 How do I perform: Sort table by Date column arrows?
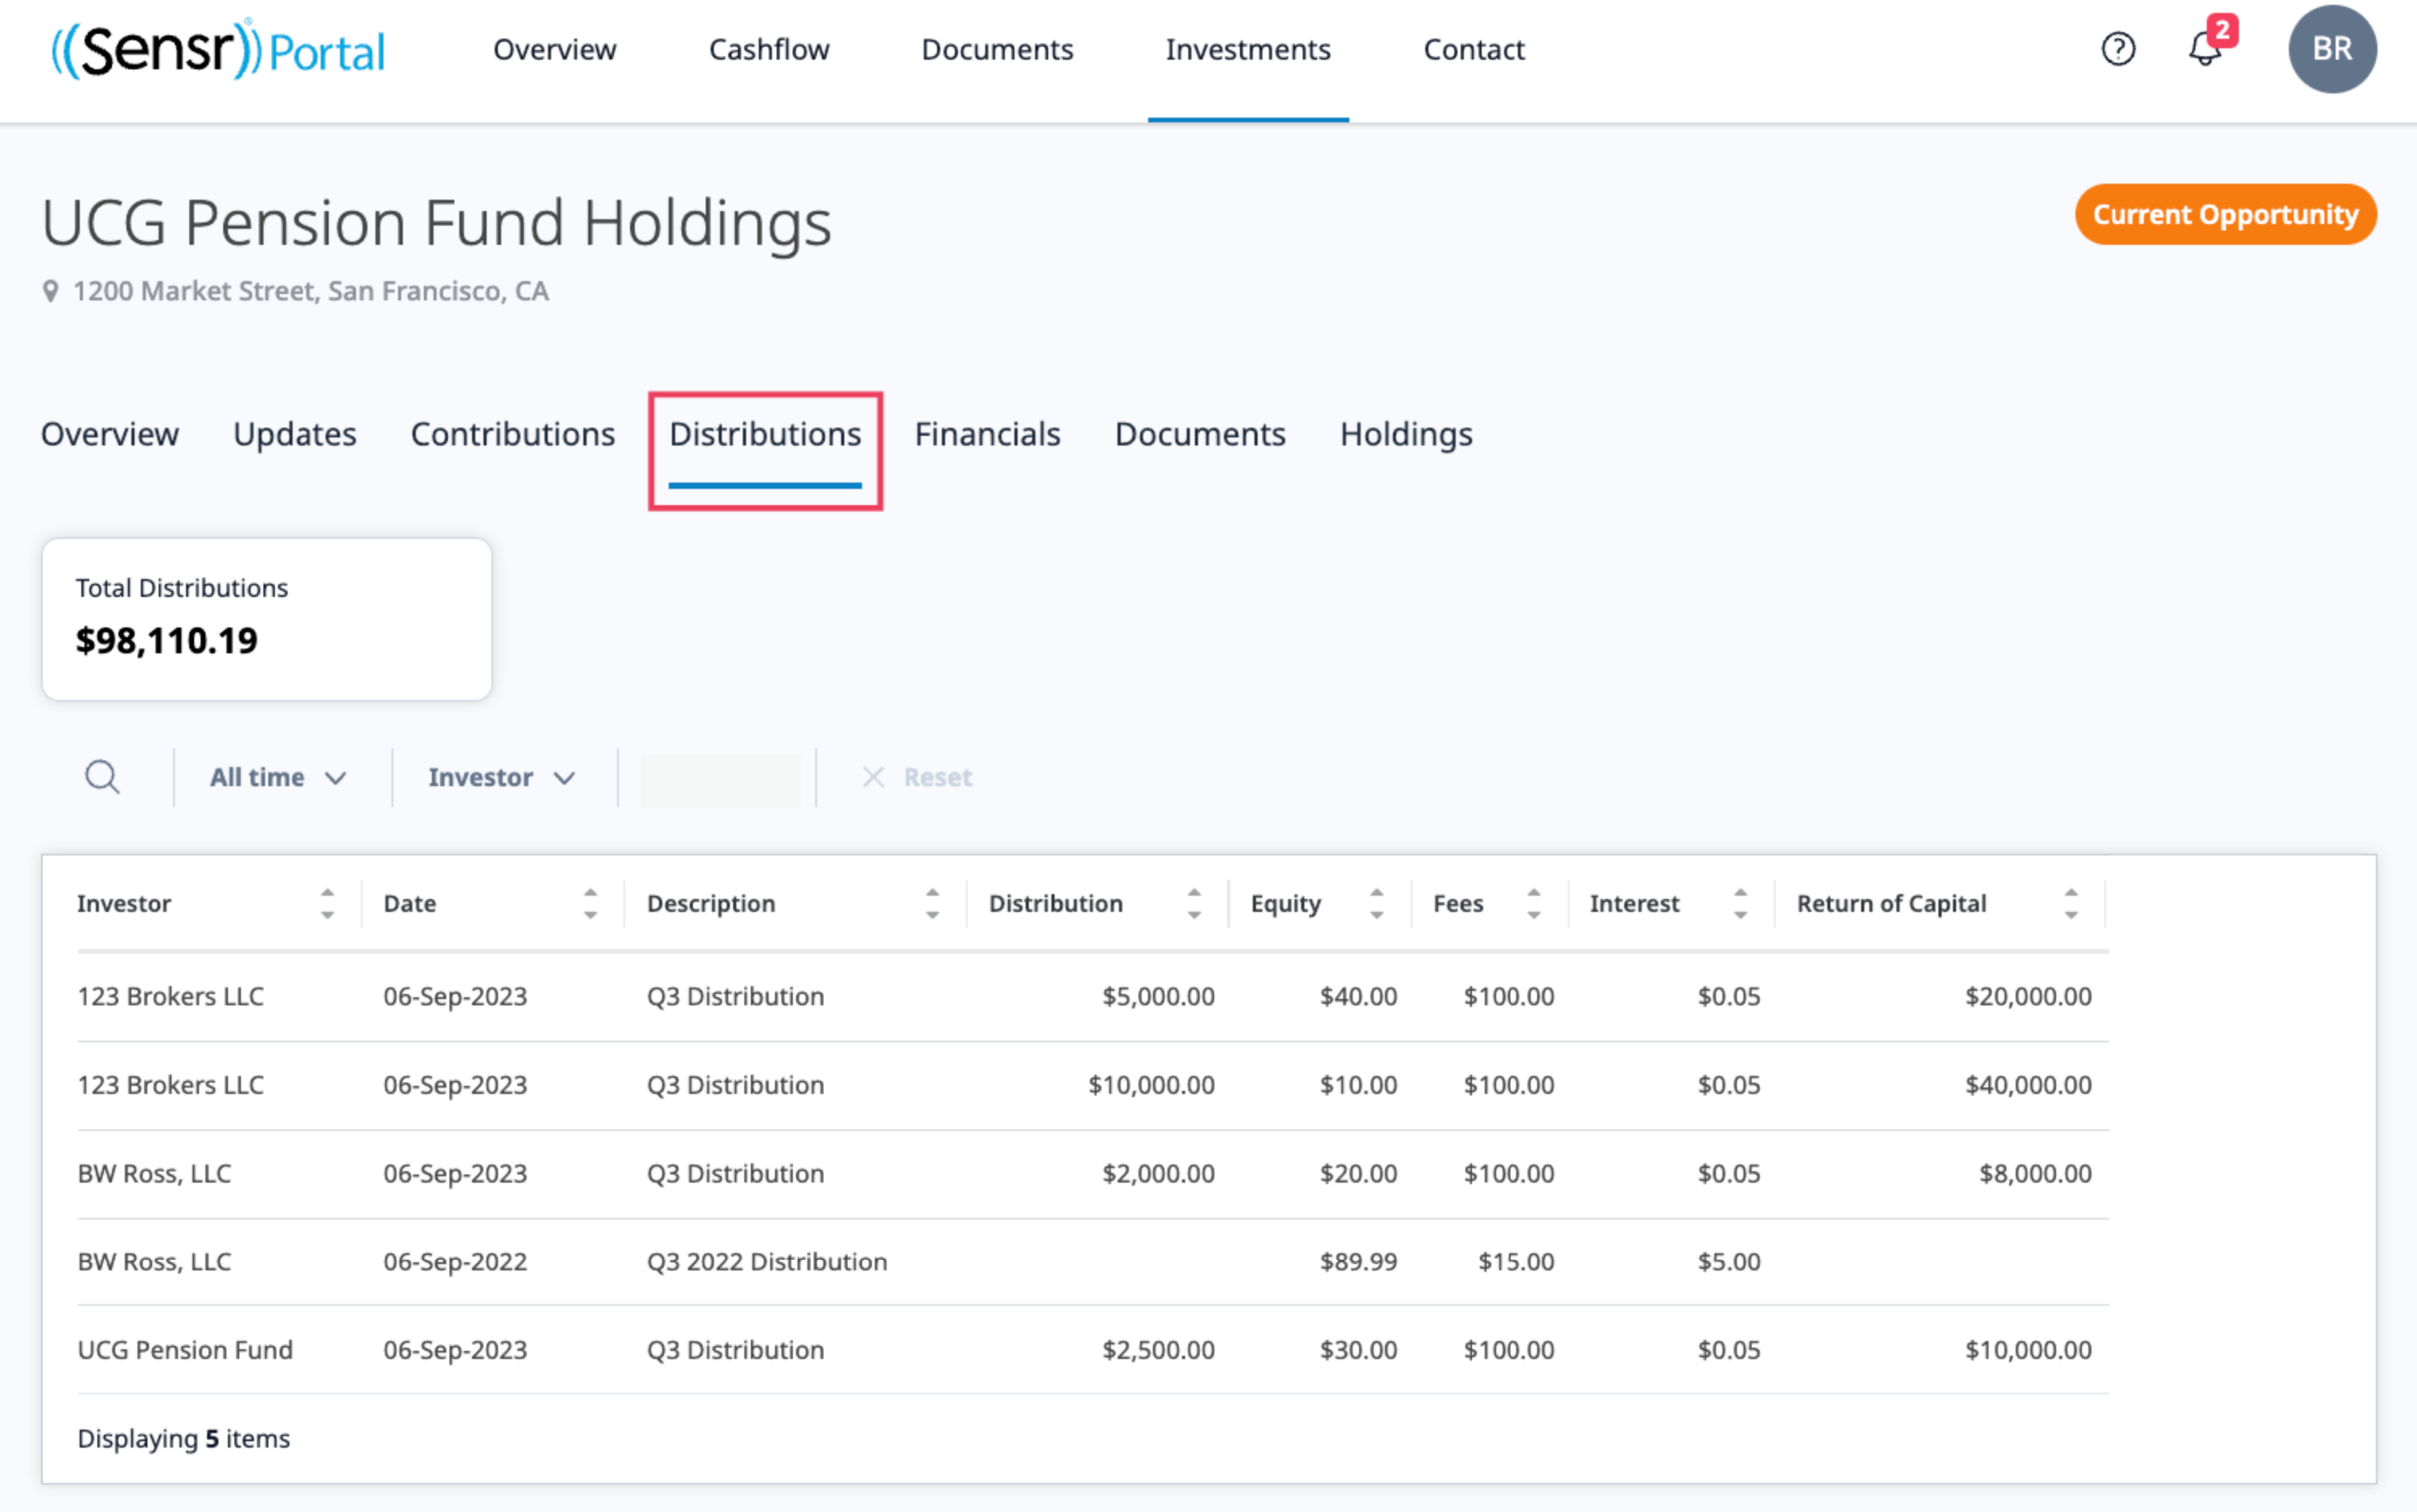(590, 903)
